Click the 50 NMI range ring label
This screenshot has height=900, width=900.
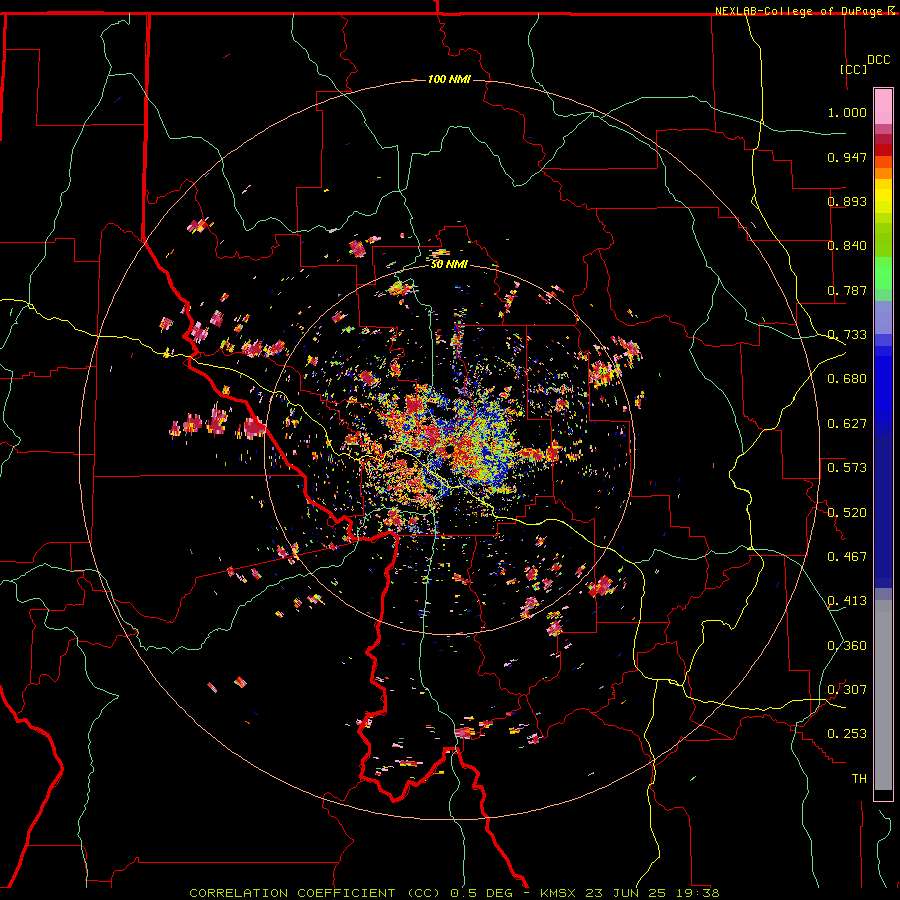coord(449,264)
